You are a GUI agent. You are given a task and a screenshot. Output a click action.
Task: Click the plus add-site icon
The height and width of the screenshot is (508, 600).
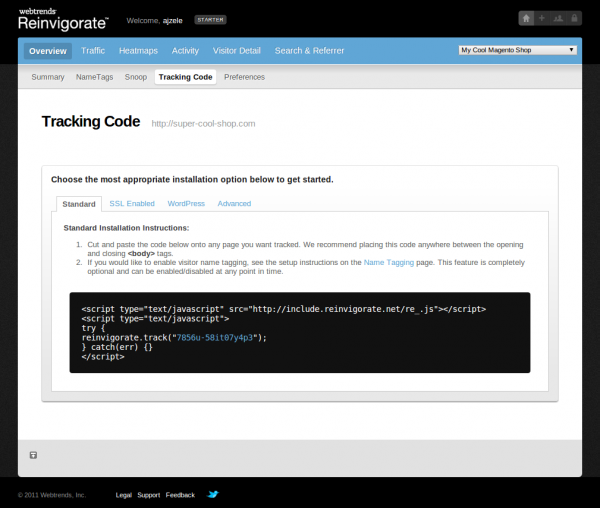542,18
